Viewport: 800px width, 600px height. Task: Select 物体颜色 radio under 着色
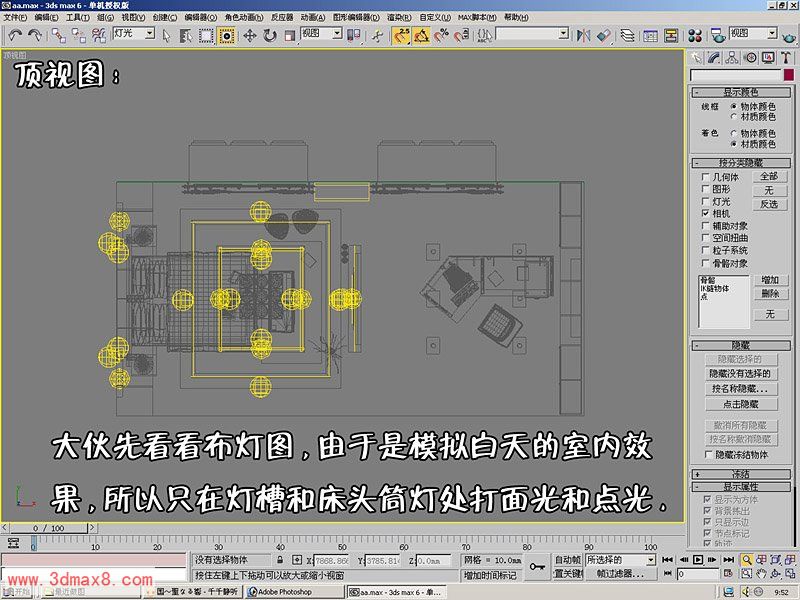[734, 133]
